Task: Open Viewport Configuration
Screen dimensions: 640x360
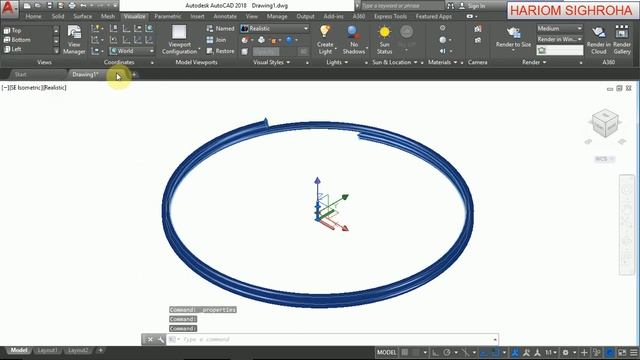Action: coord(179,40)
